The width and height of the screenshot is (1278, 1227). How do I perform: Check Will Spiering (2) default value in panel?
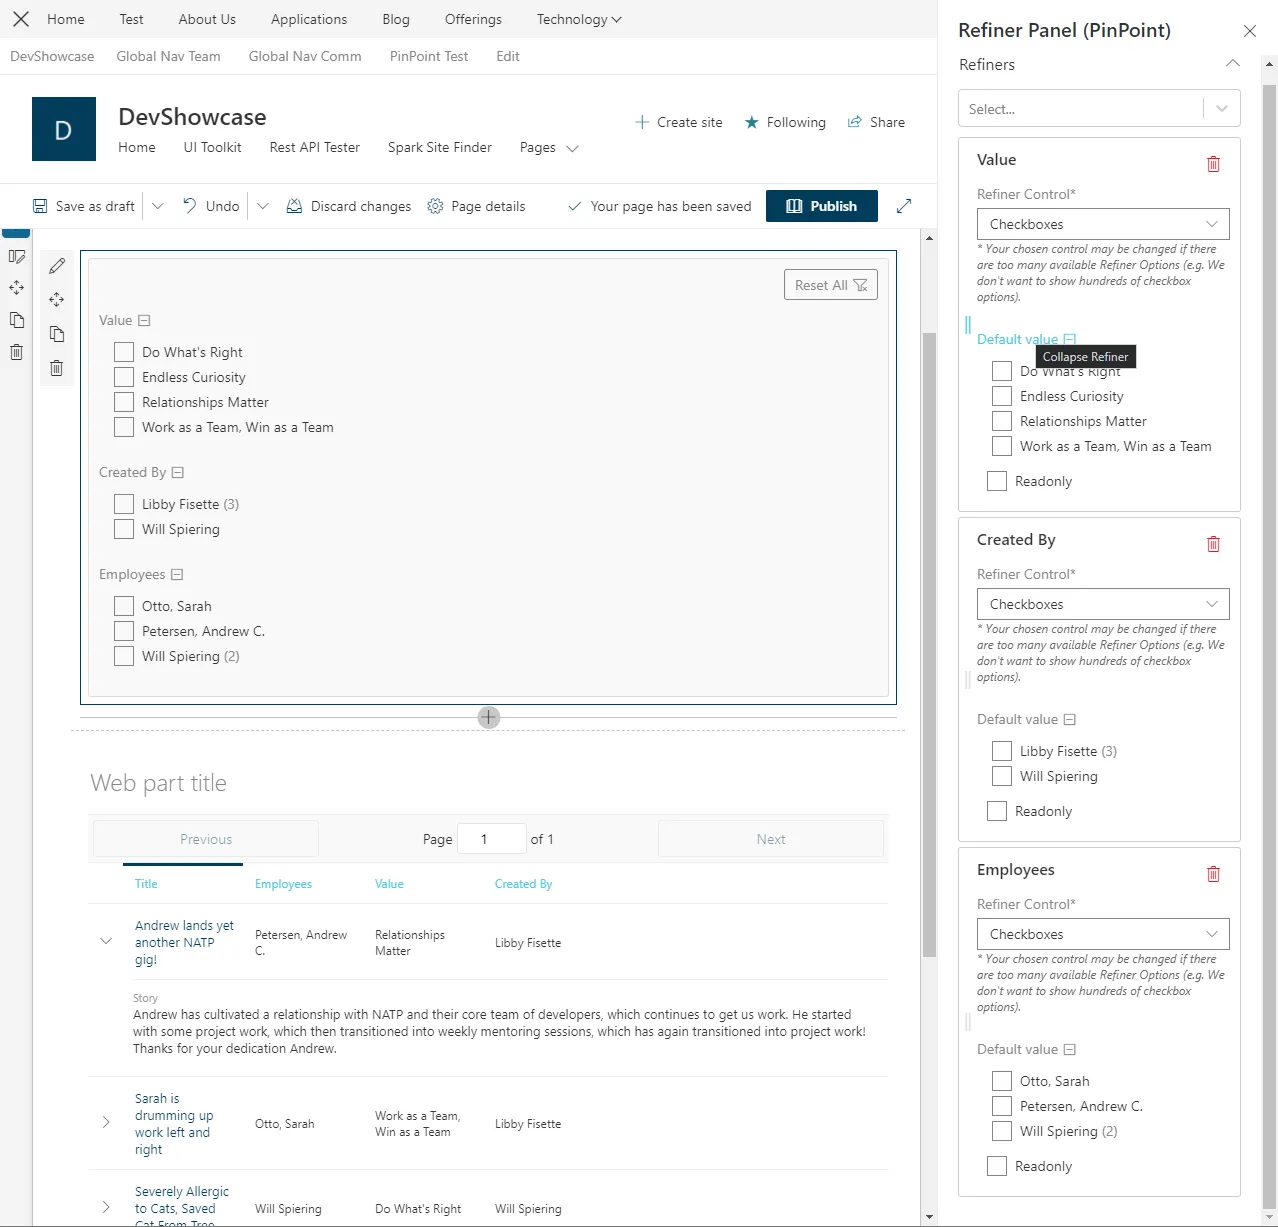coord(1002,1131)
